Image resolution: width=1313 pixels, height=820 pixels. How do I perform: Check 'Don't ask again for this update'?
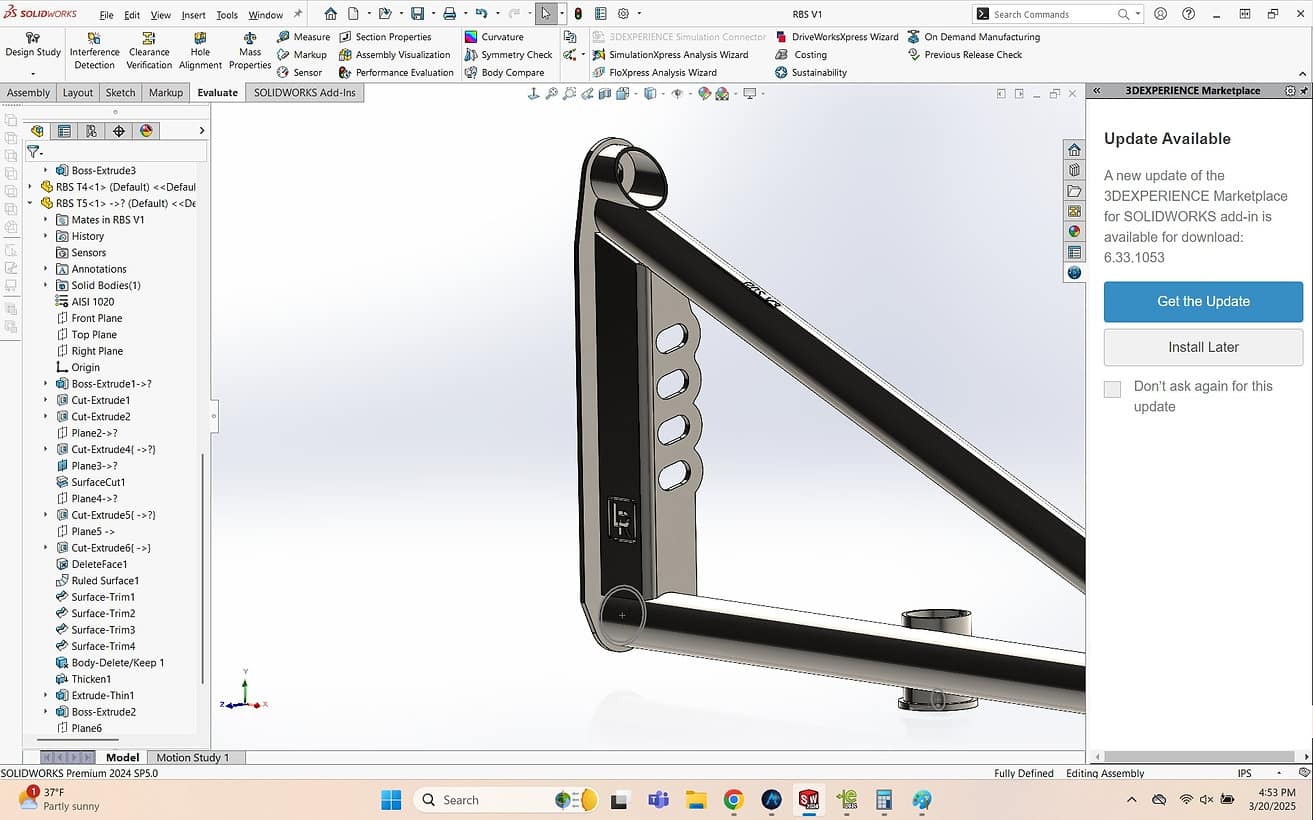point(1112,389)
